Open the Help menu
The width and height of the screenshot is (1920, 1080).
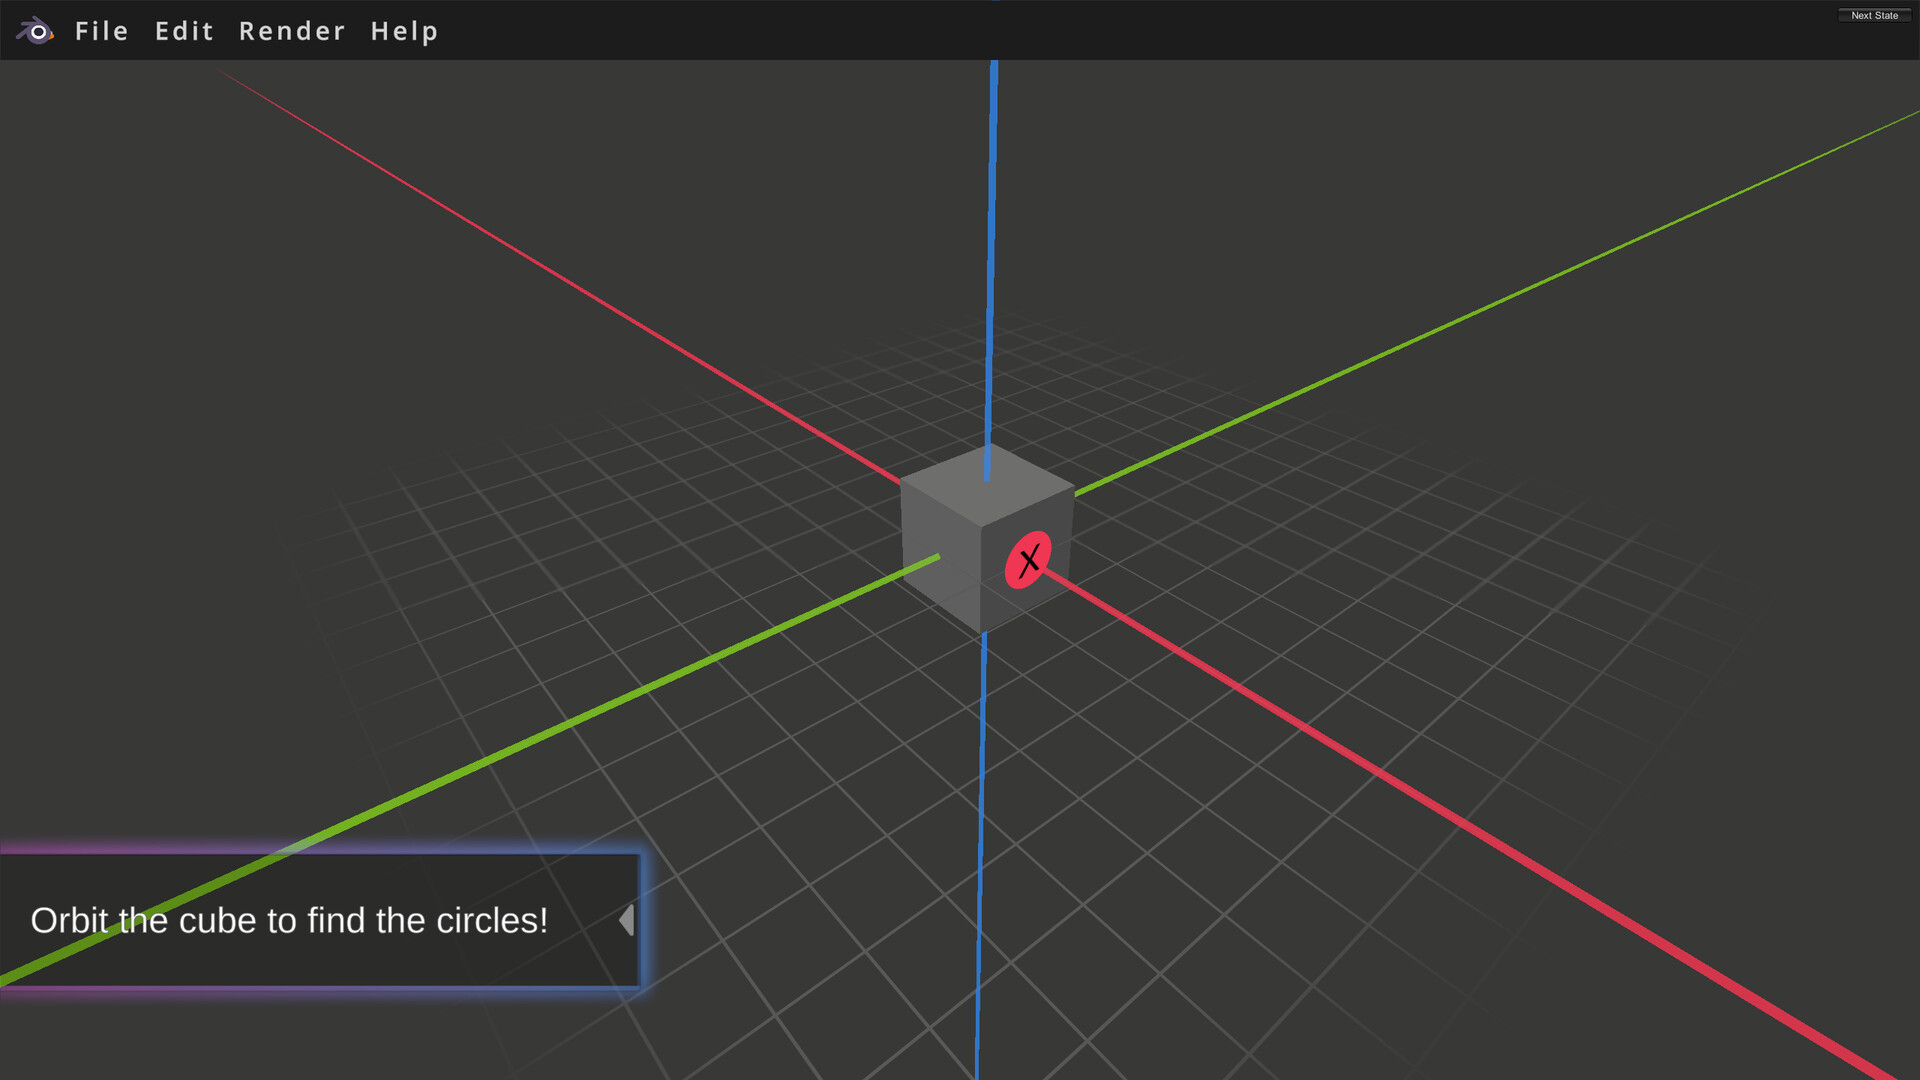[404, 31]
